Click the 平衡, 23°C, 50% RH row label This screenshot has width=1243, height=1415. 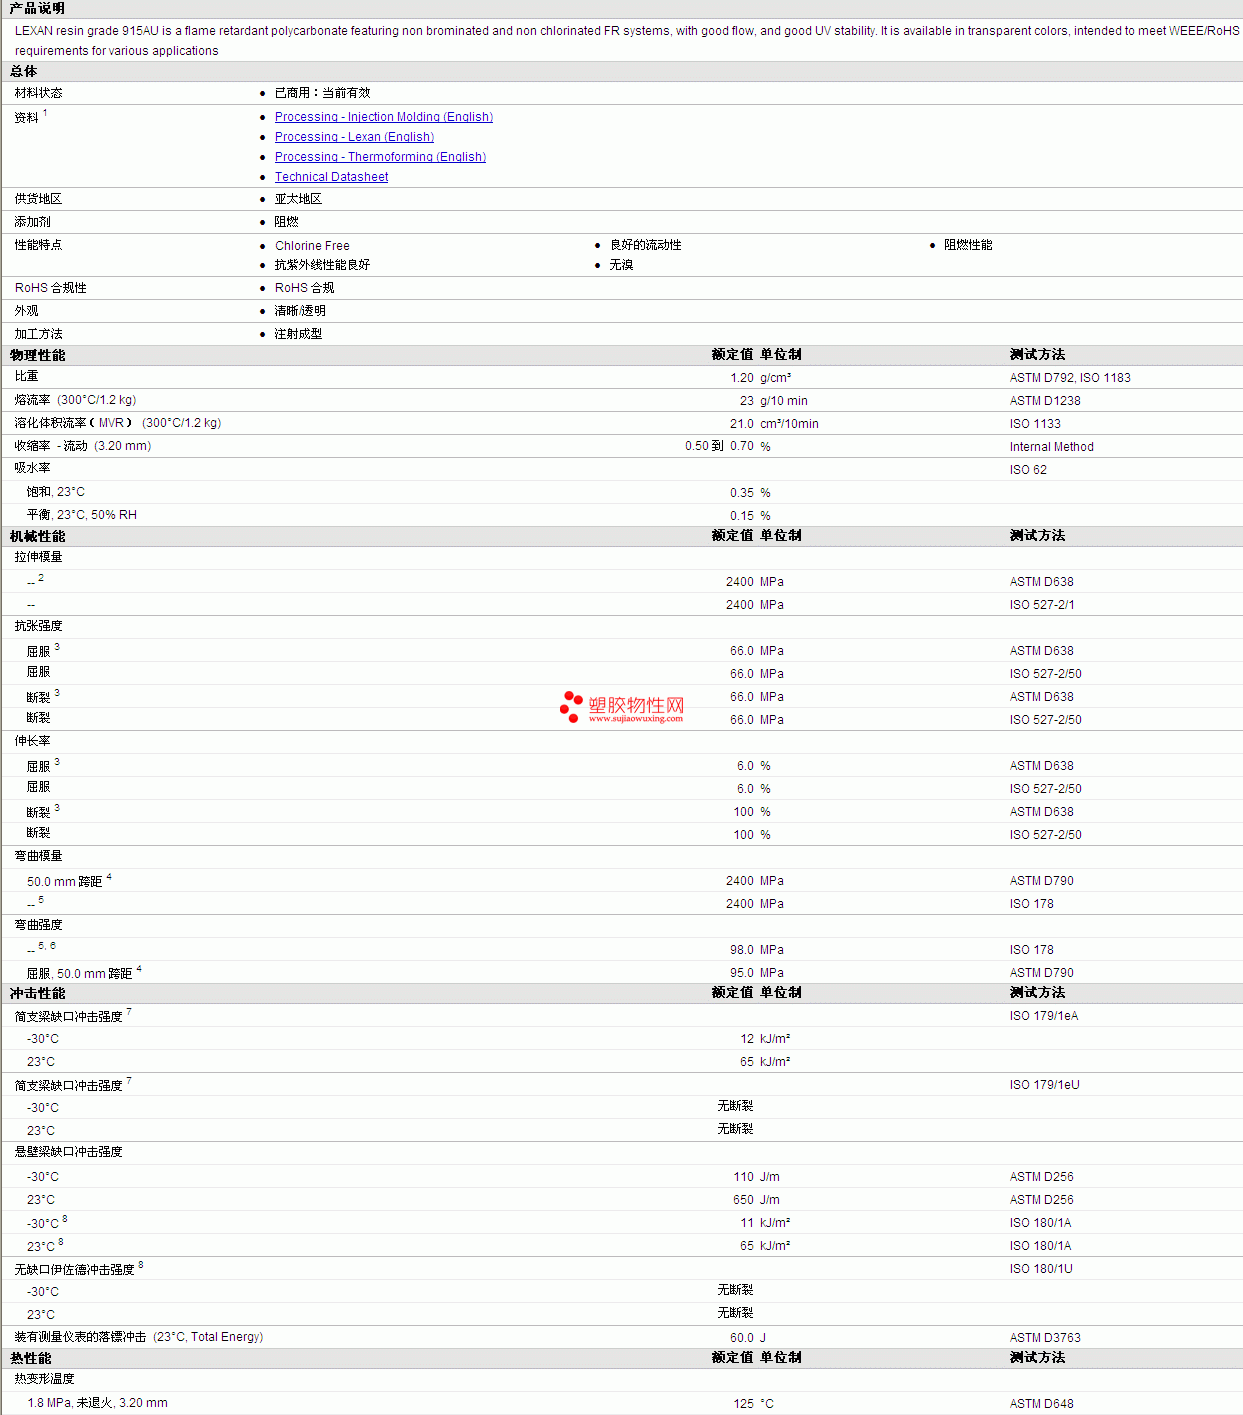tap(82, 515)
